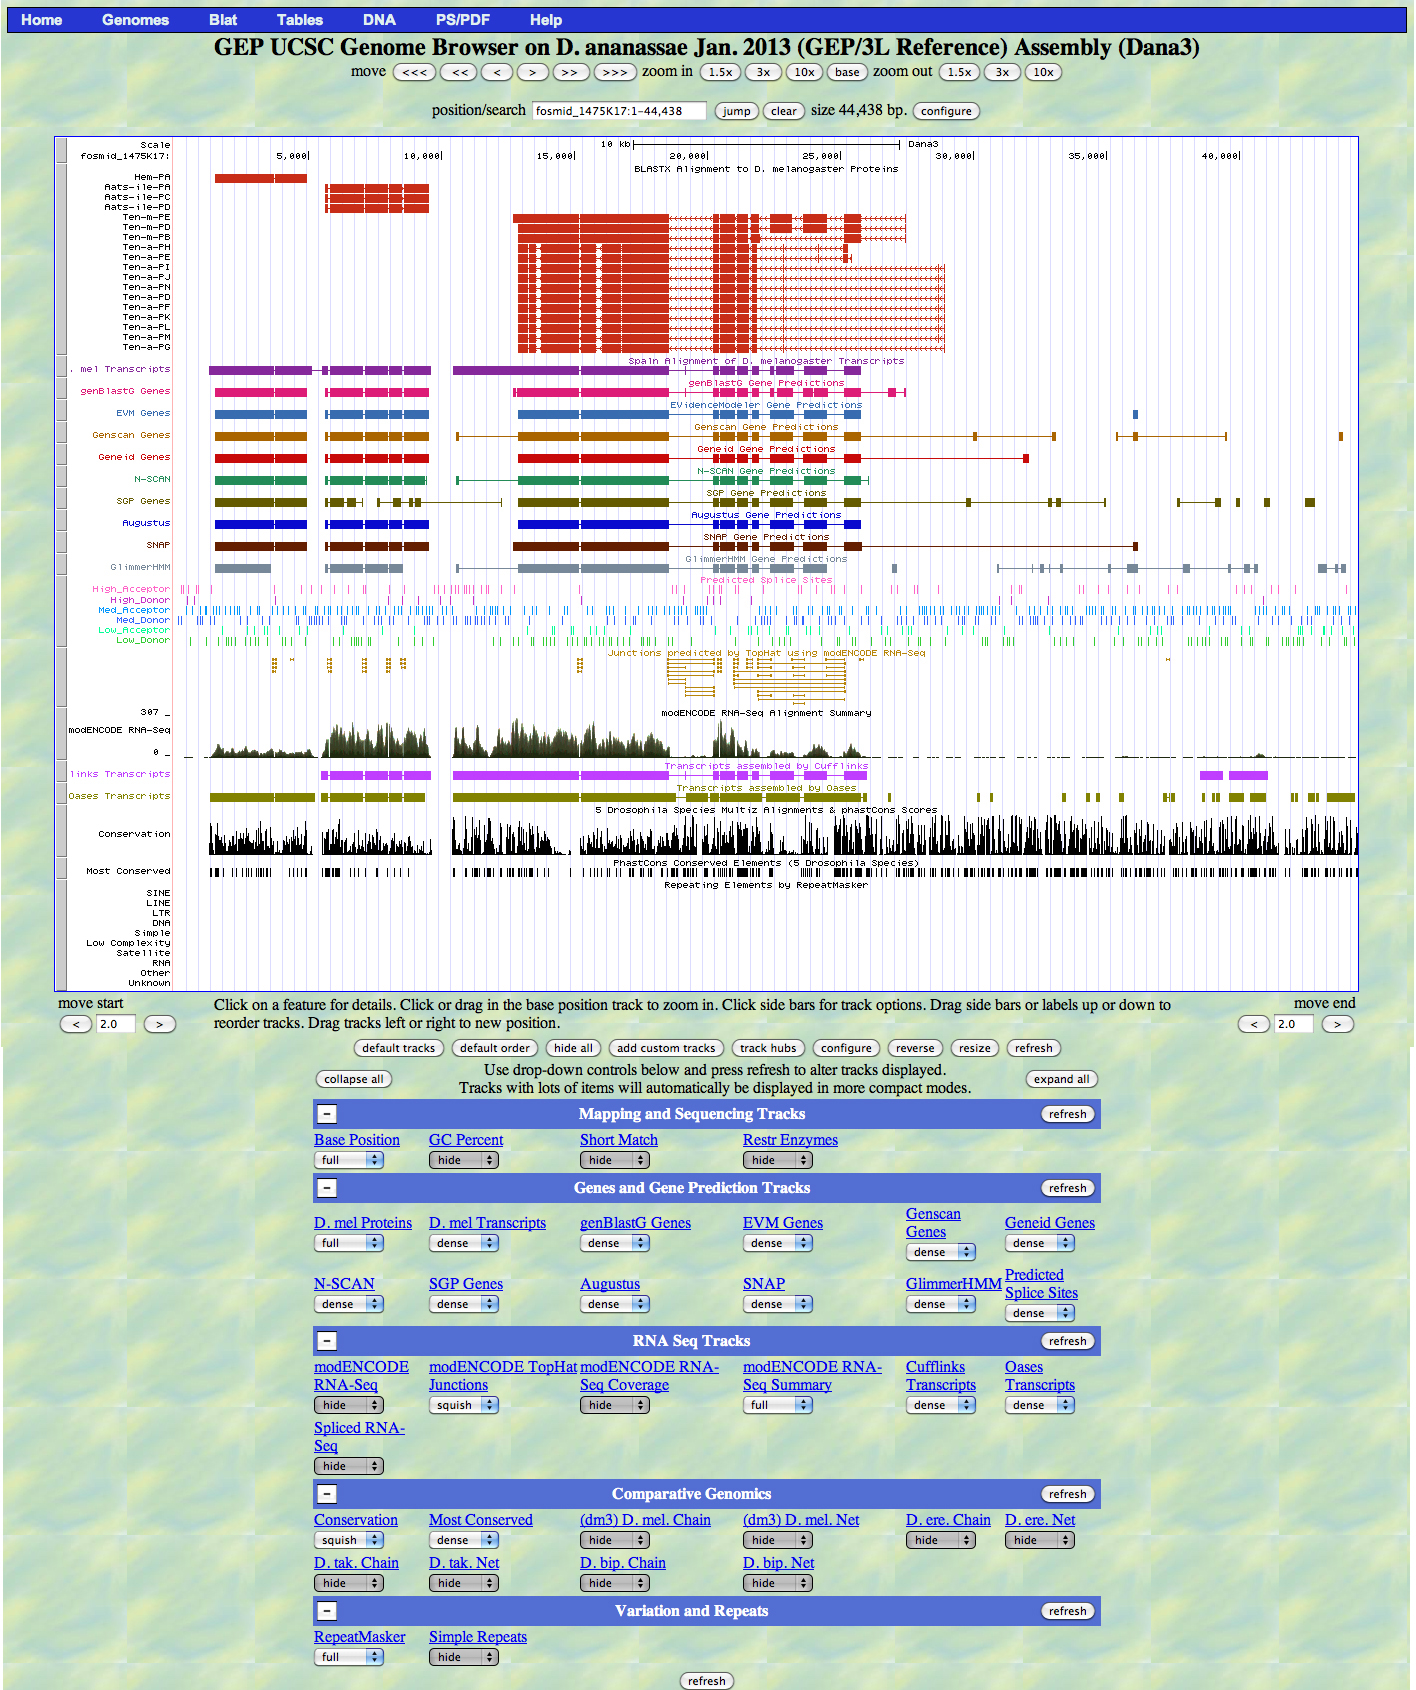Zoom in 1.5x
The height and width of the screenshot is (1690, 1416).
pyautogui.click(x=720, y=72)
